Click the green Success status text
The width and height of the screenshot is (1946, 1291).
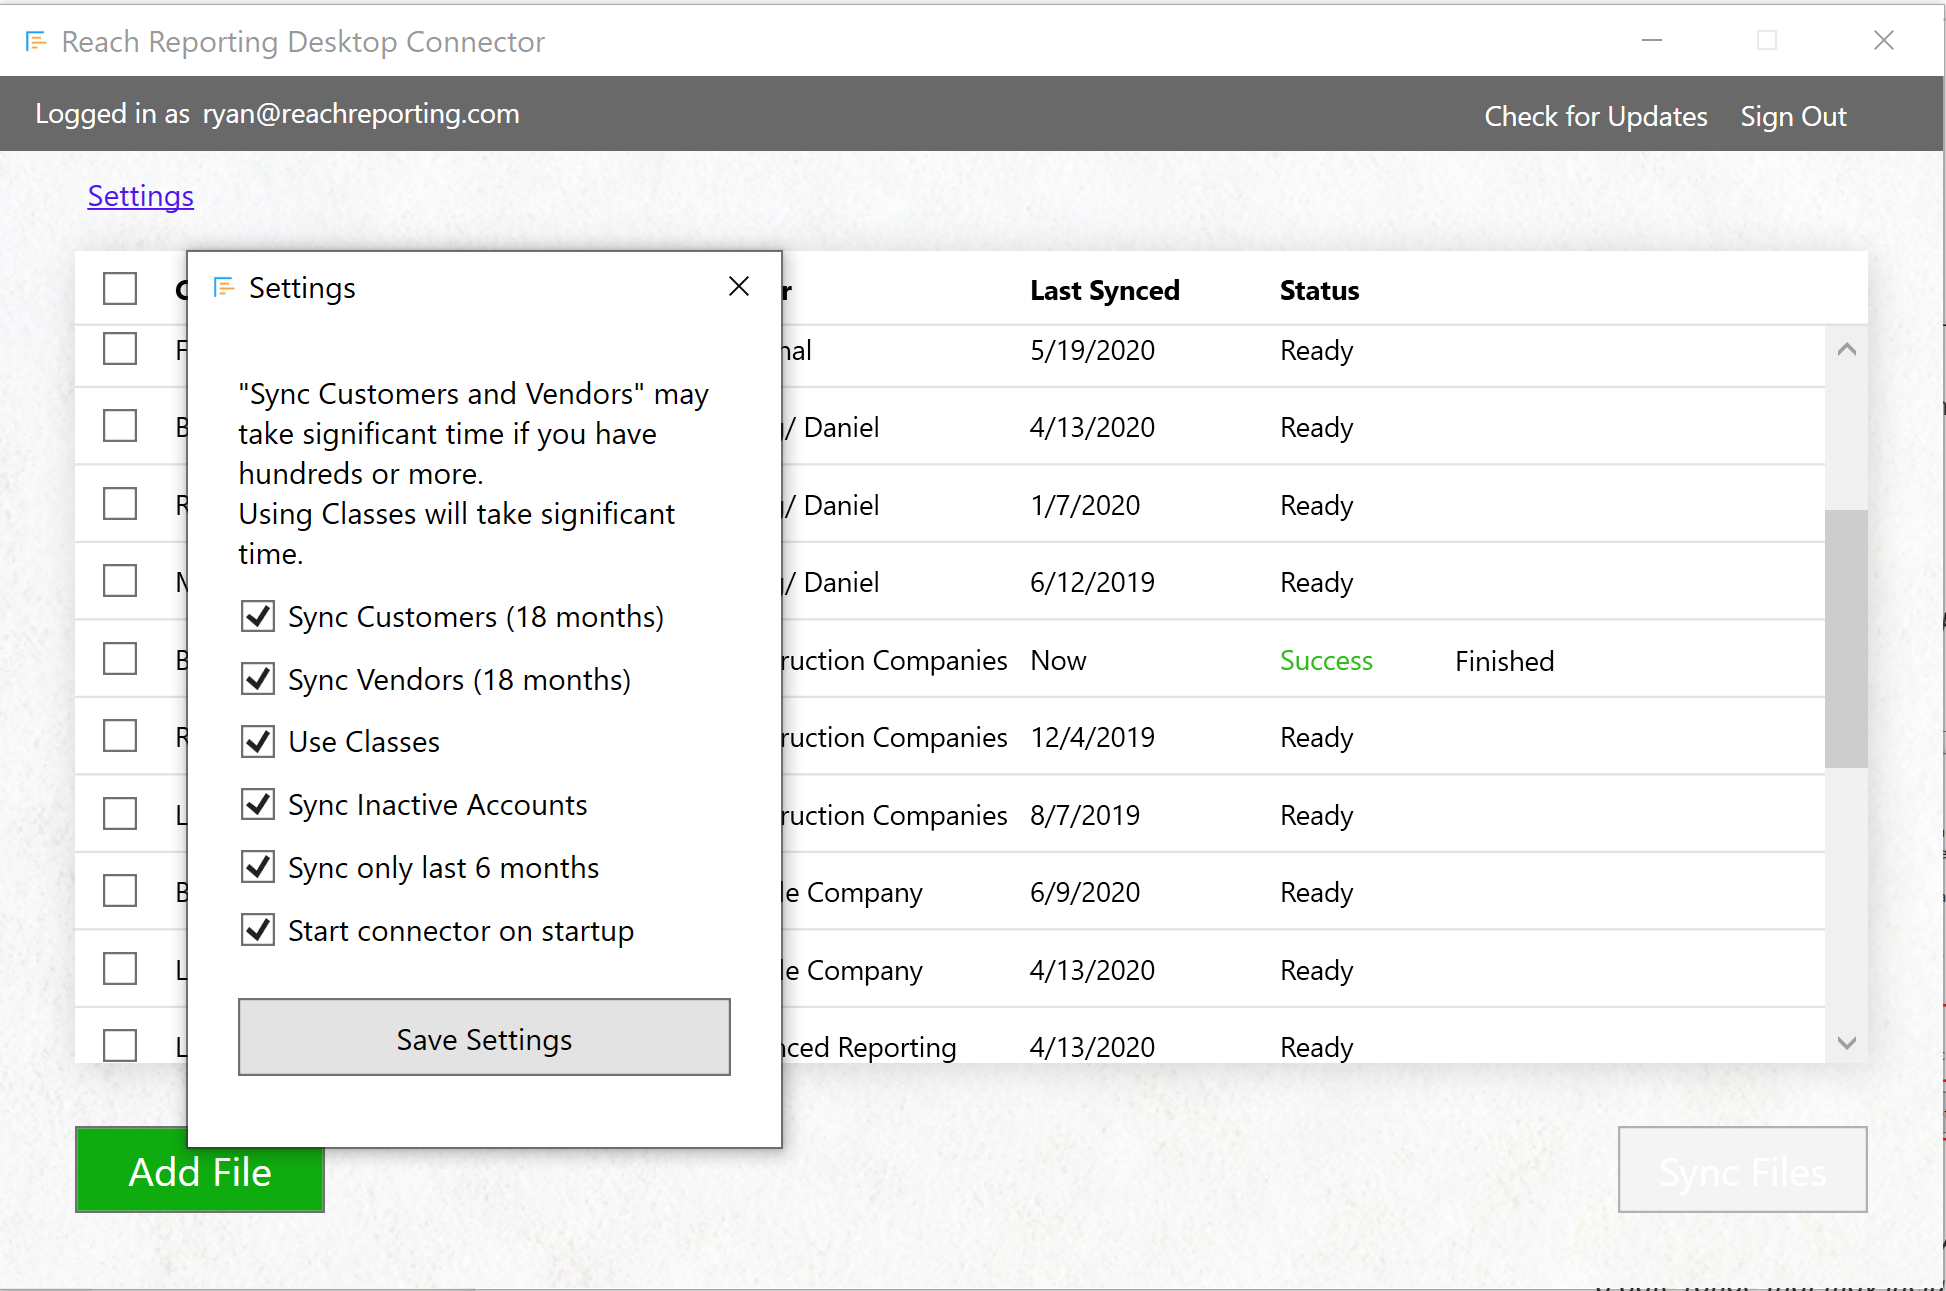pyautogui.click(x=1326, y=661)
